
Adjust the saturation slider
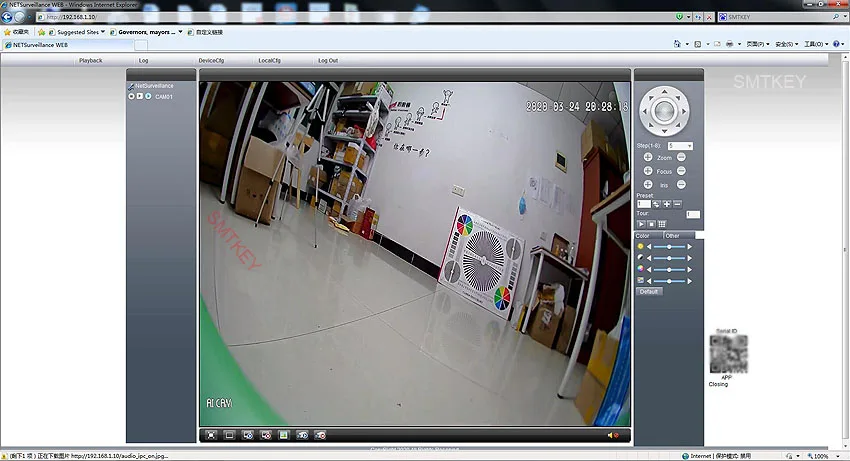point(669,270)
